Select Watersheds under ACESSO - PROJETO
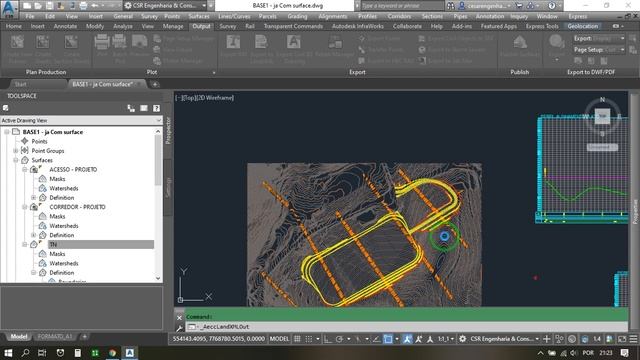The height and width of the screenshot is (360, 640). (x=64, y=188)
